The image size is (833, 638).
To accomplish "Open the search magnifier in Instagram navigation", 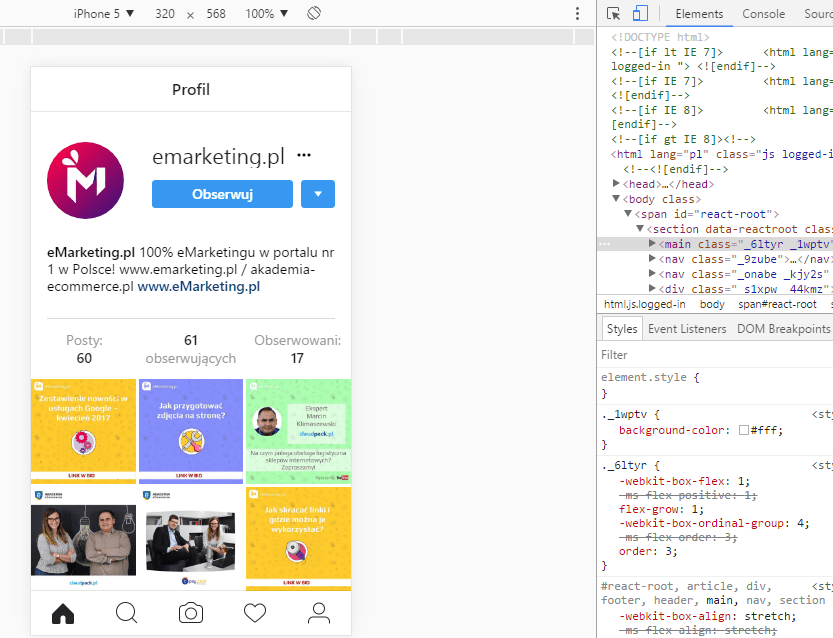I will (x=126, y=613).
